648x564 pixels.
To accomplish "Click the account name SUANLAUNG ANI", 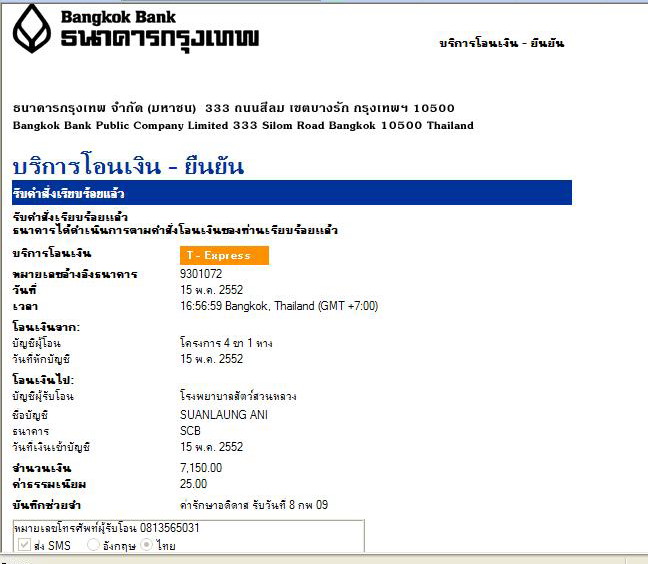I will coord(224,414).
